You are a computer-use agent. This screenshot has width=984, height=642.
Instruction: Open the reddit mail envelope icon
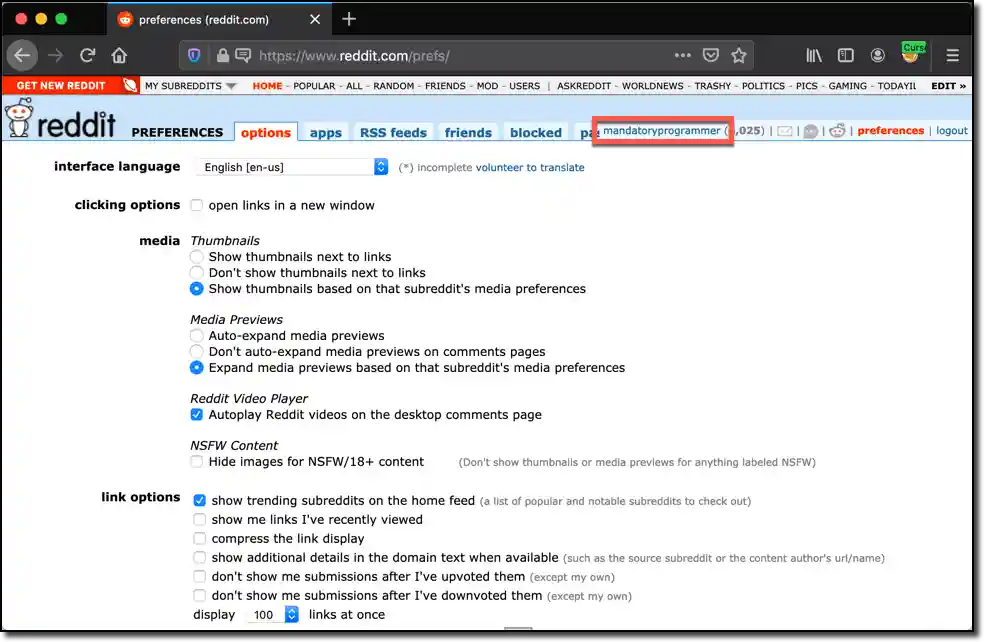(x=784, y=131)
